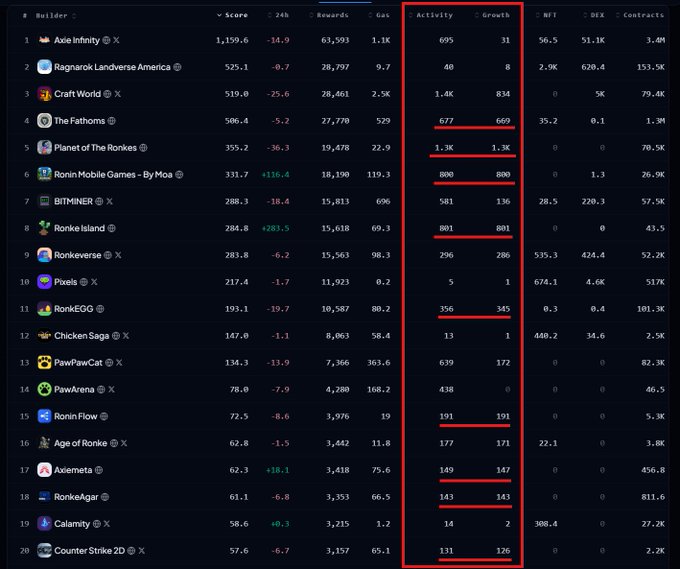Open Planet of The Ronkes page
The width and height of the screenshot is (680, 569).
coord(95,148)
